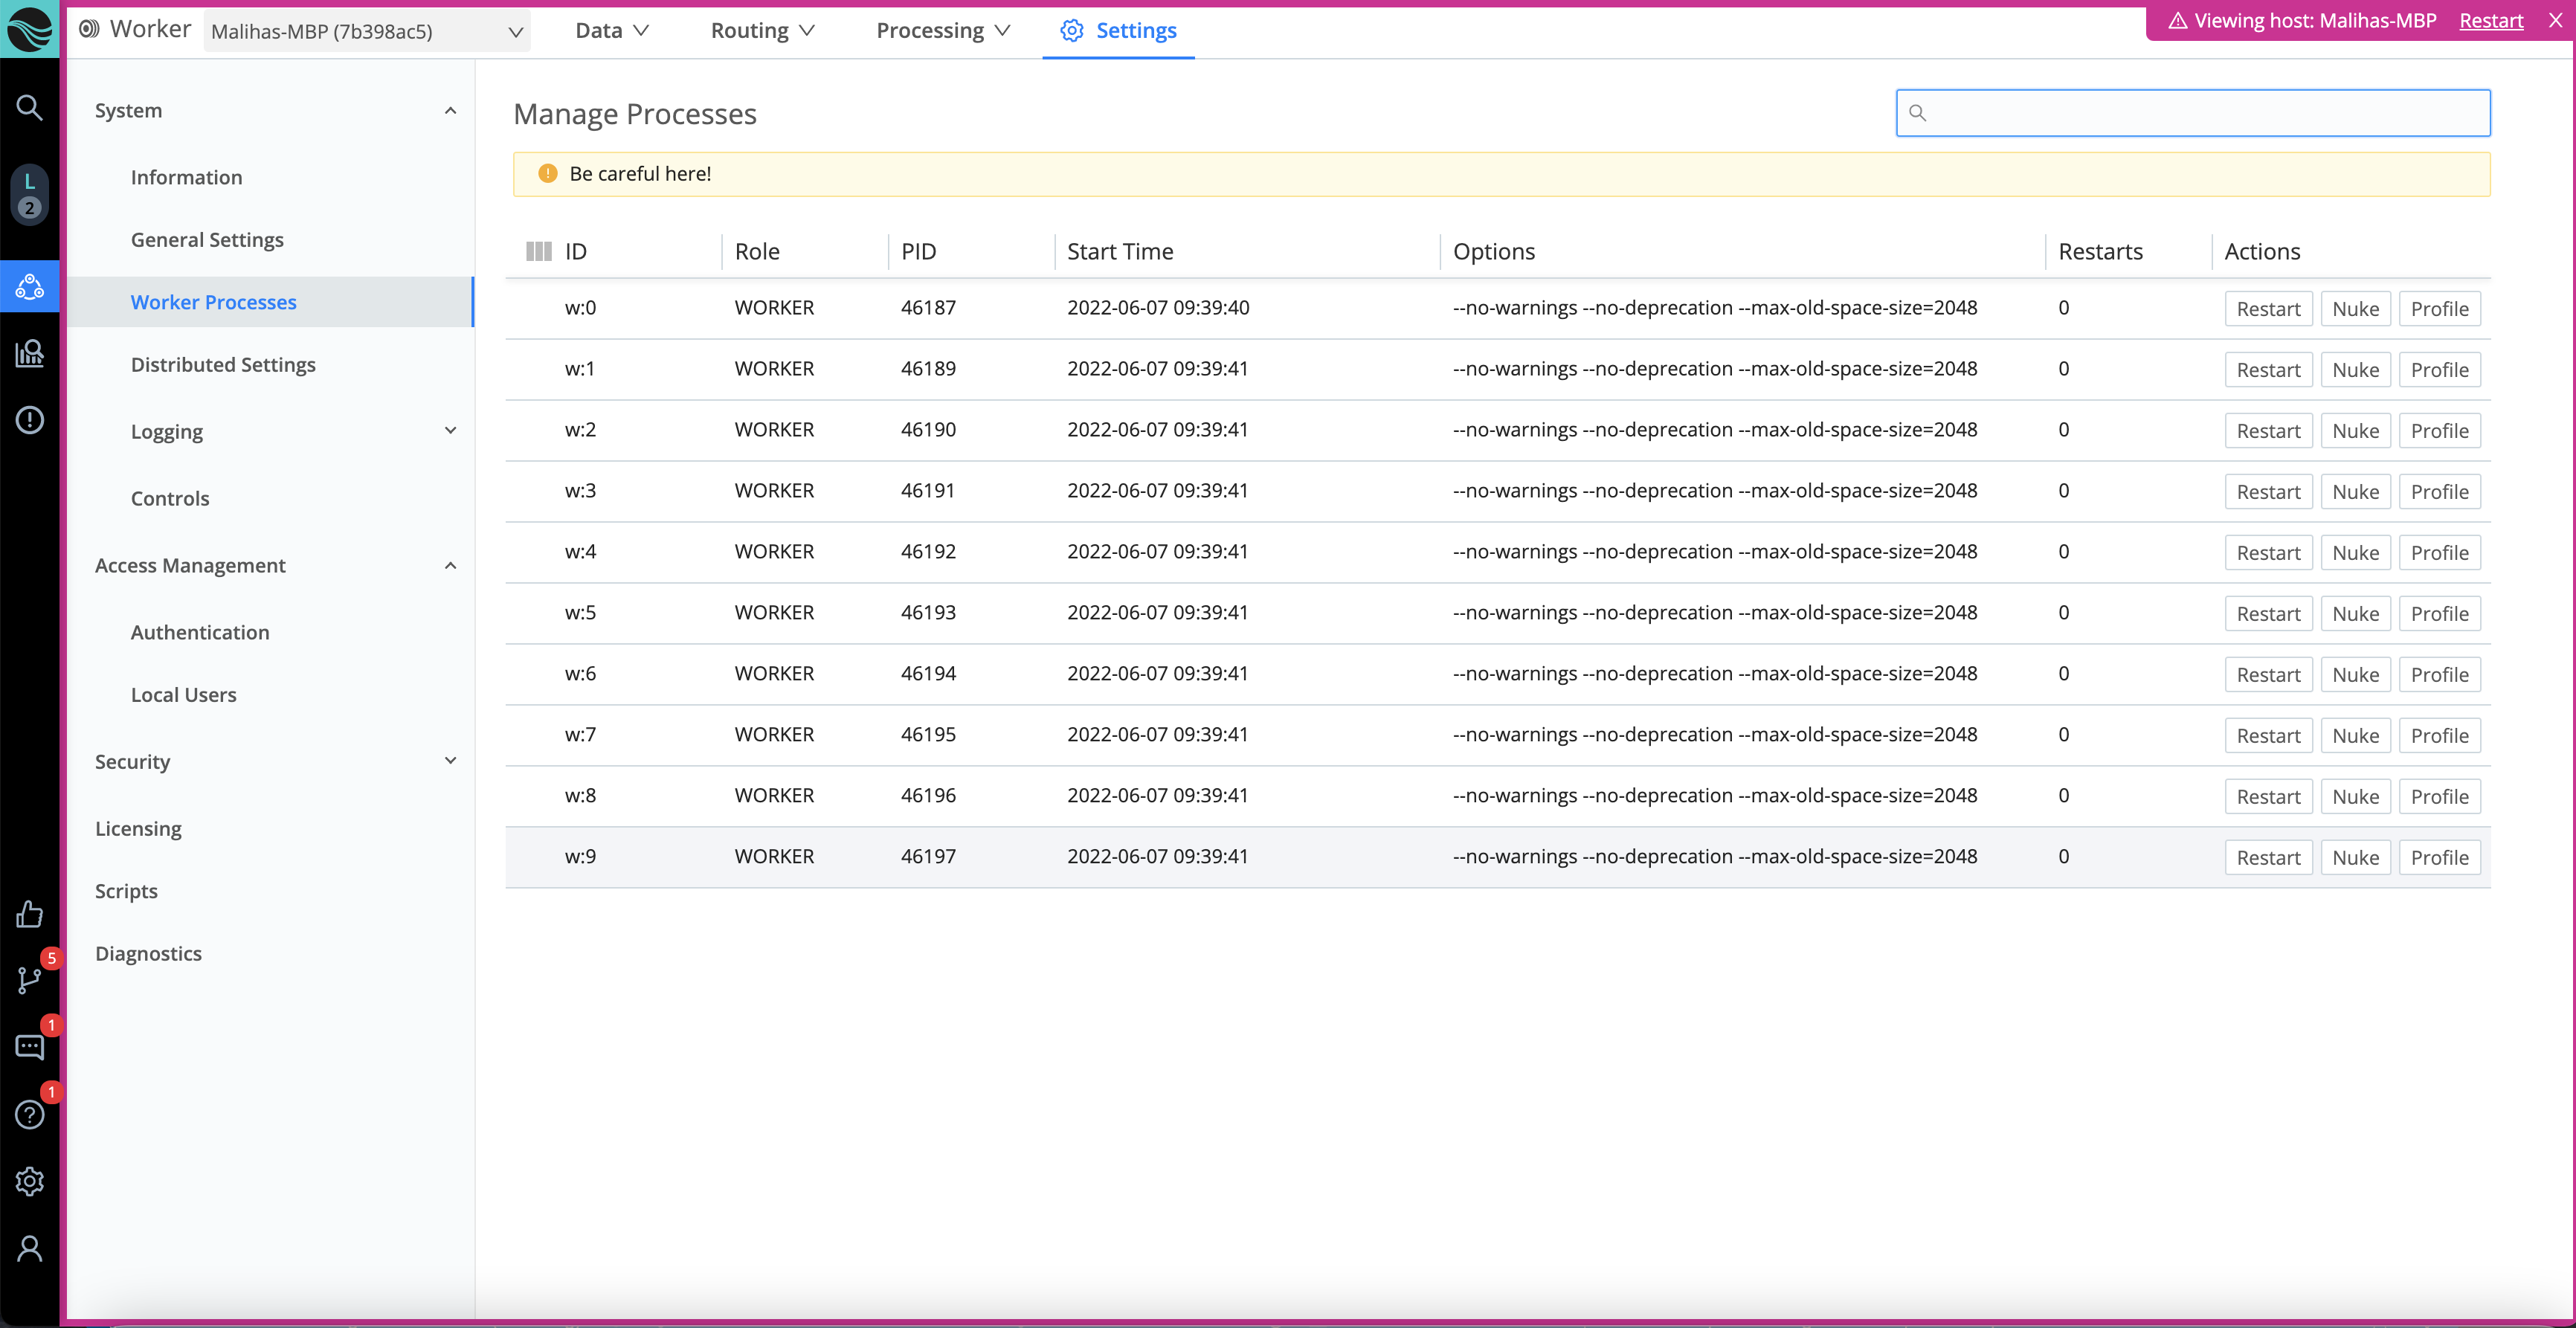Open the Routing menu

[761, 30]
